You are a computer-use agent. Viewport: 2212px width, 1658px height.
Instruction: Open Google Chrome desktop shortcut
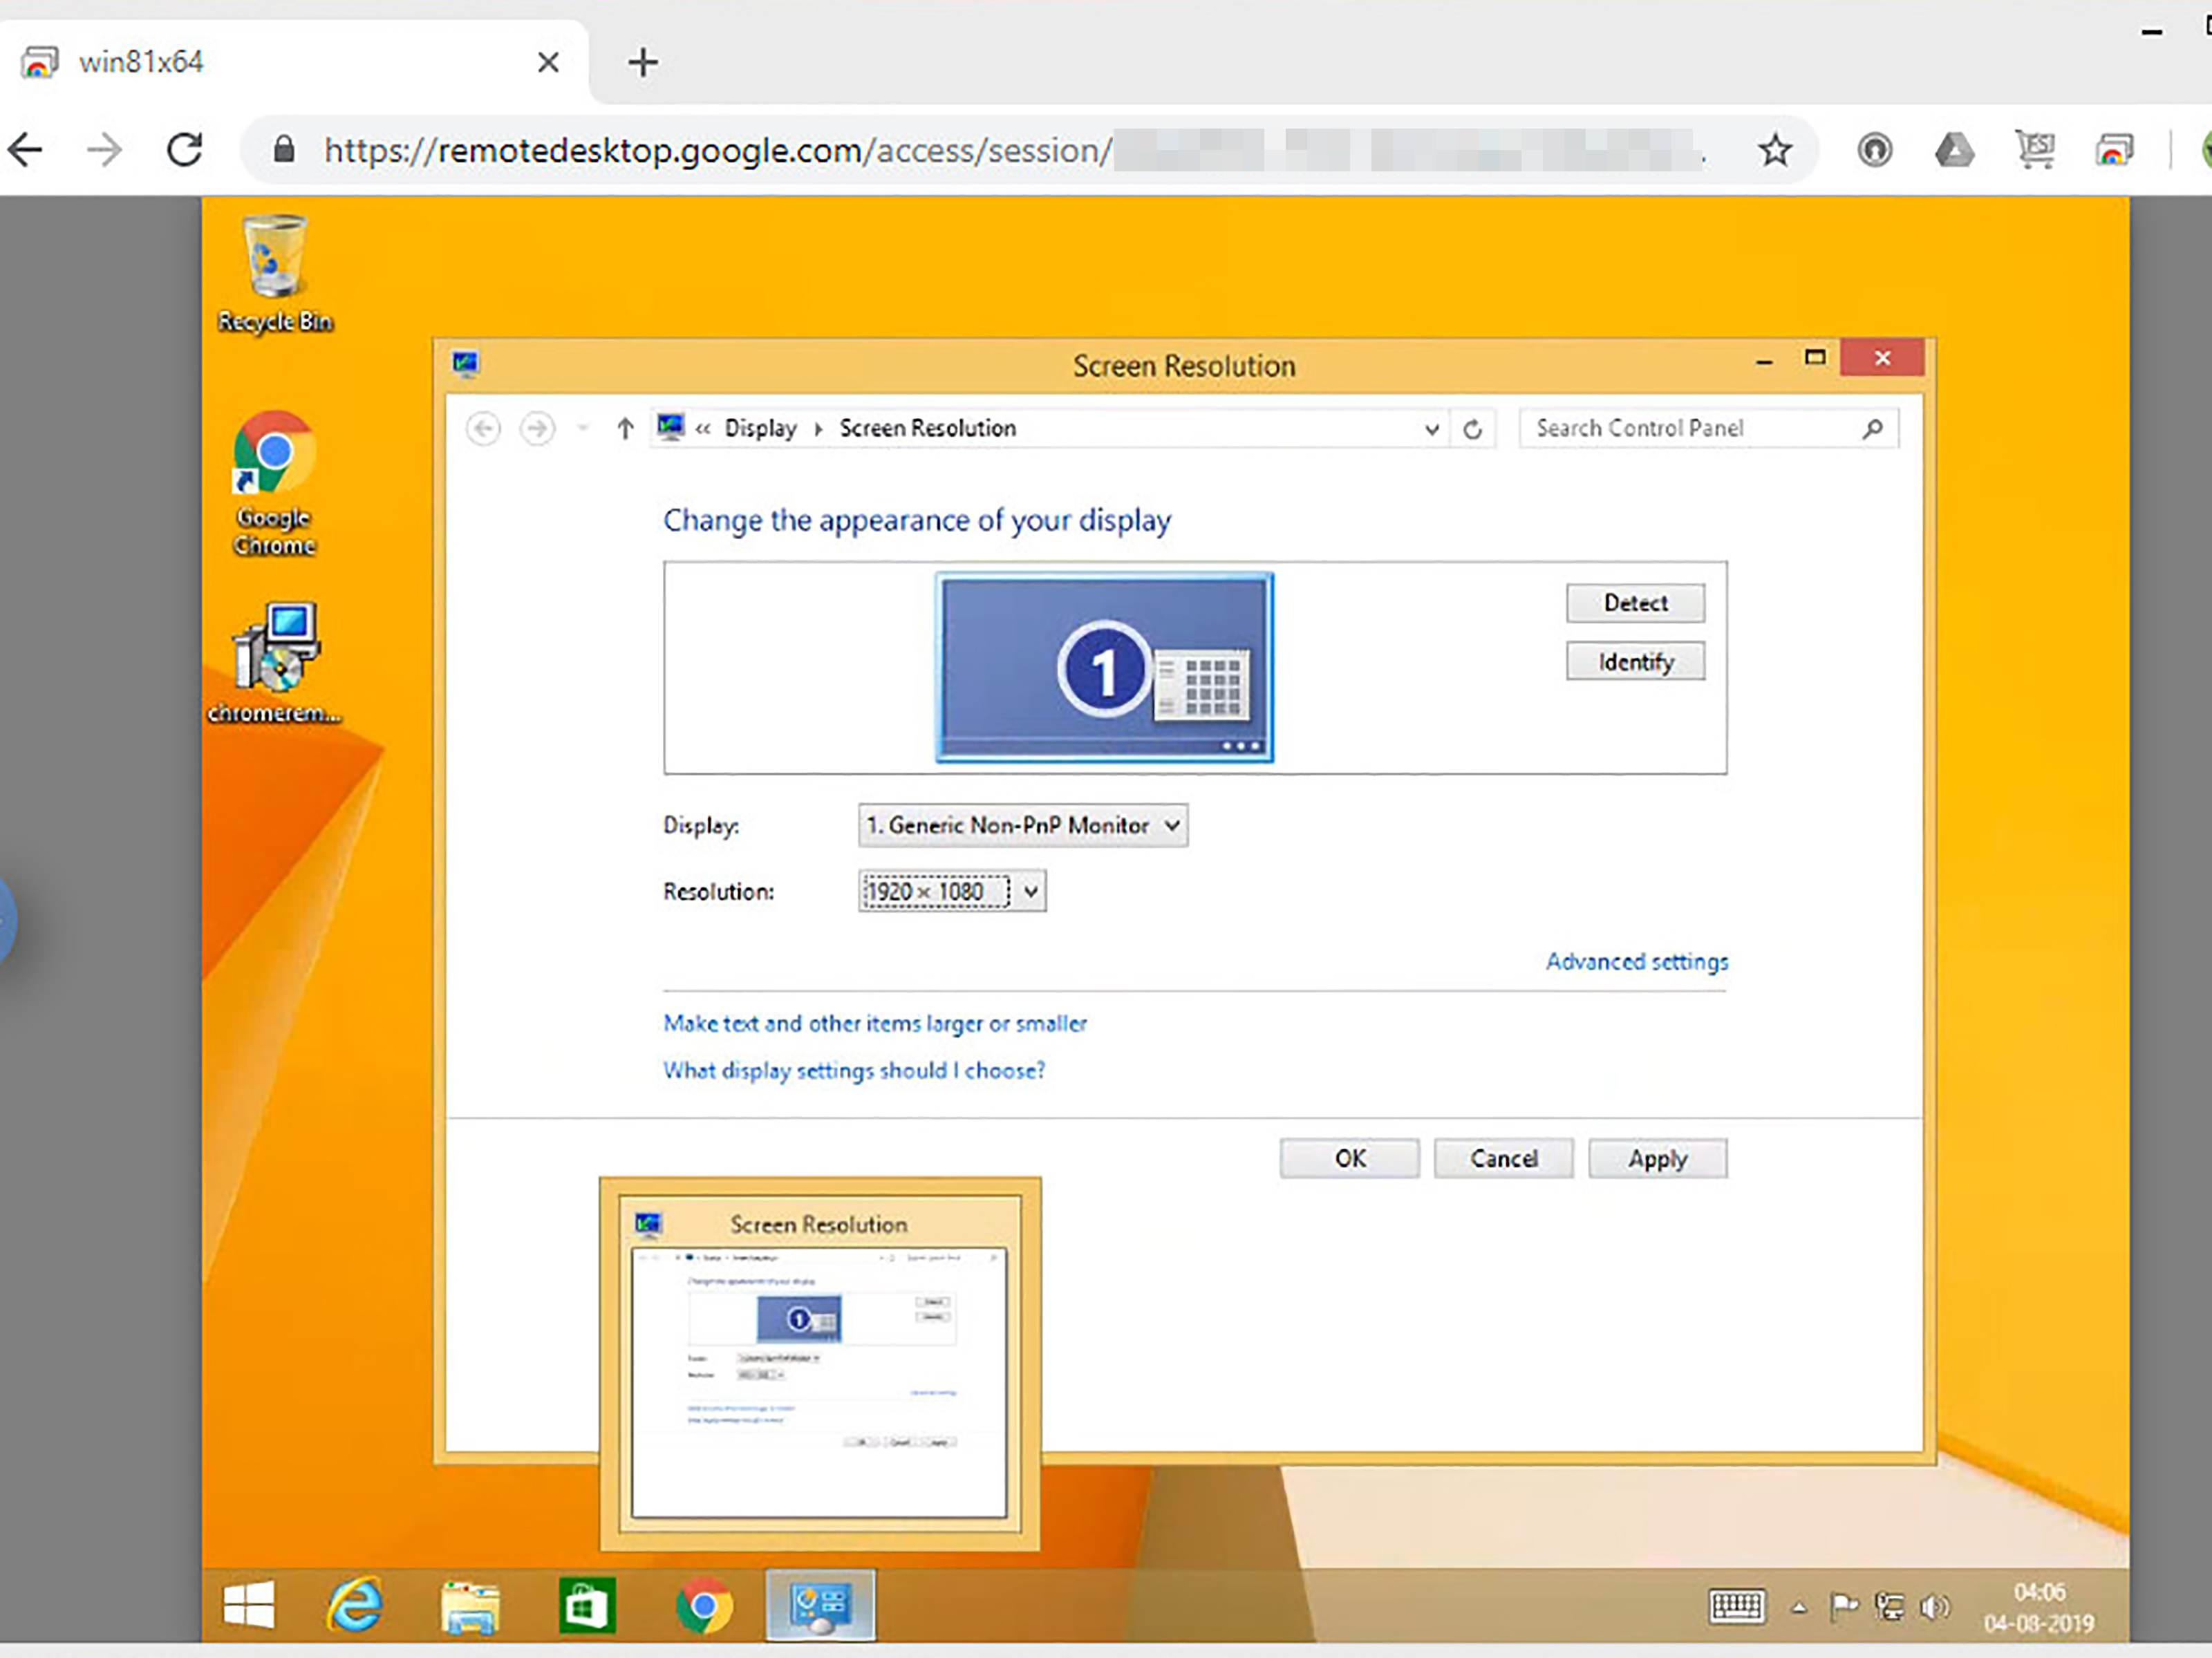point(274,482)
